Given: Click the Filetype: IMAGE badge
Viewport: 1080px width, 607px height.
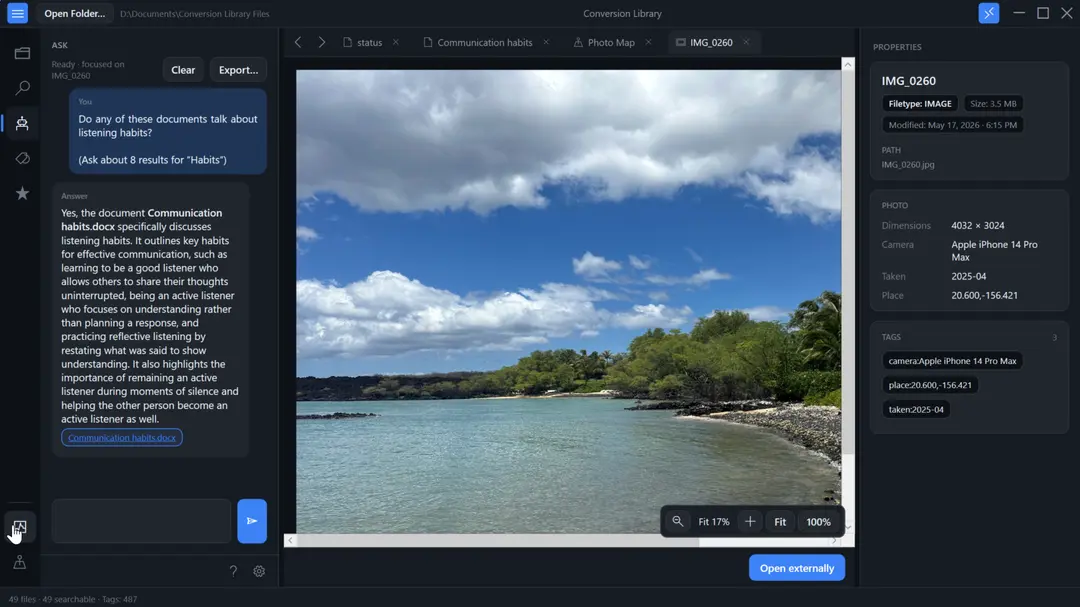Looking at the screenshot, I should (920, 103).
